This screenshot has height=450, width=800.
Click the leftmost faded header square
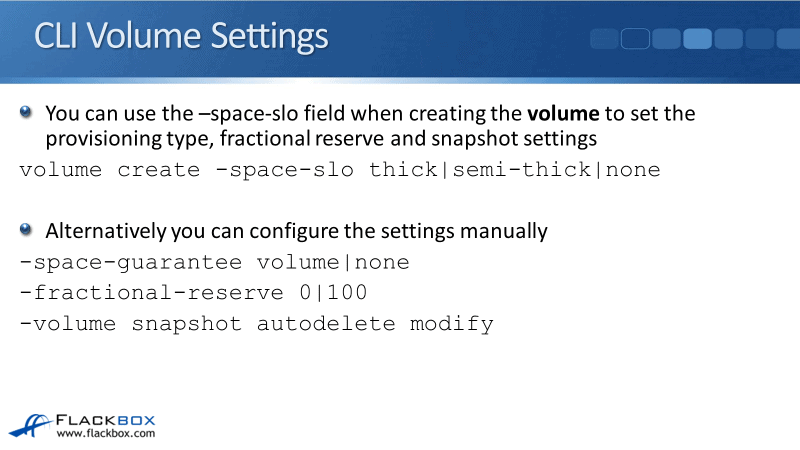(x=605, y=39)
